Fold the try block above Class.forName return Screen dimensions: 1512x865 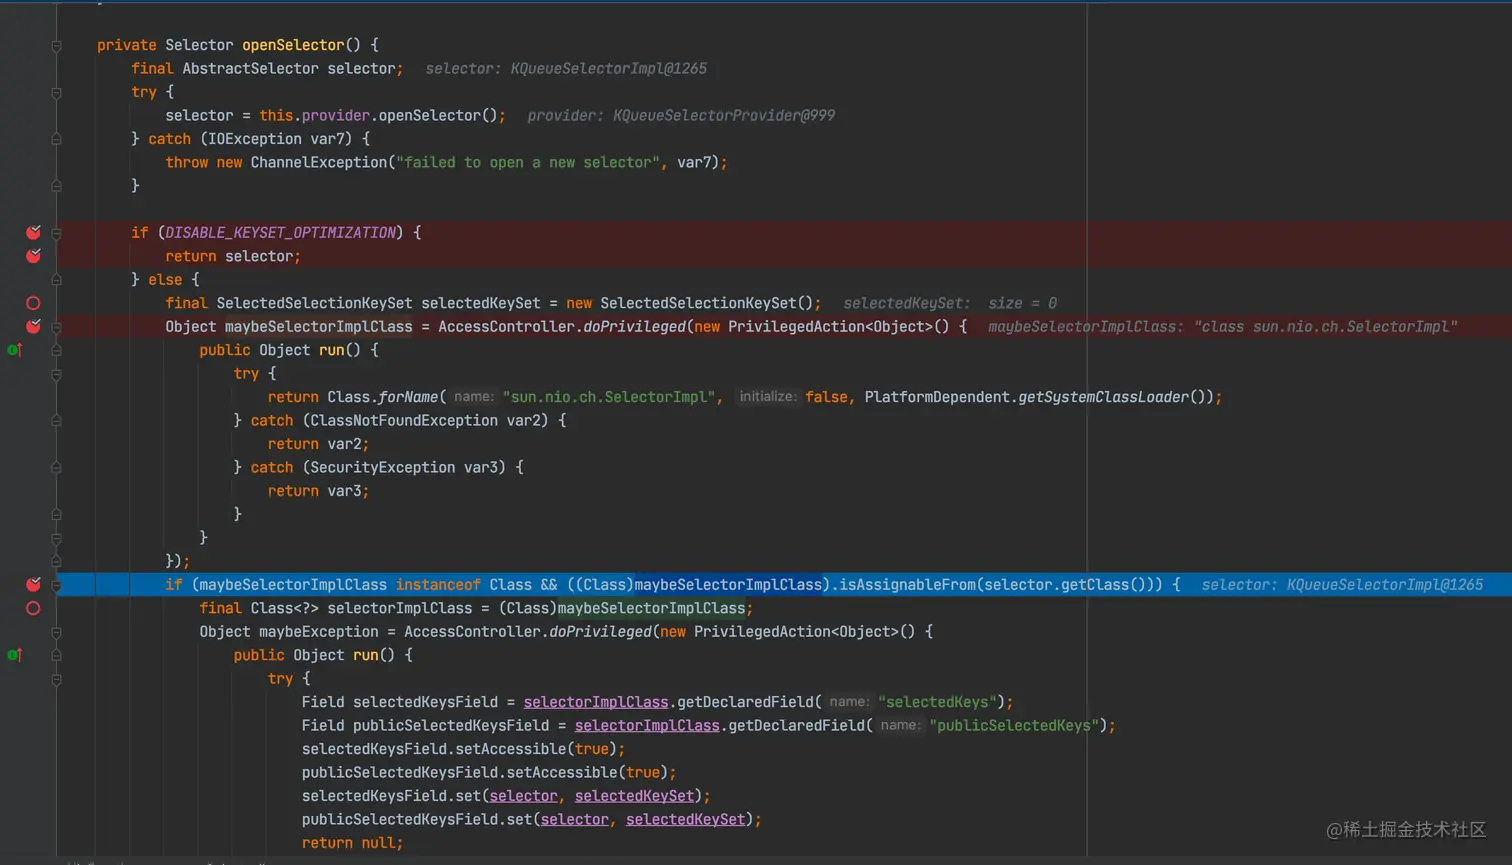56,374
